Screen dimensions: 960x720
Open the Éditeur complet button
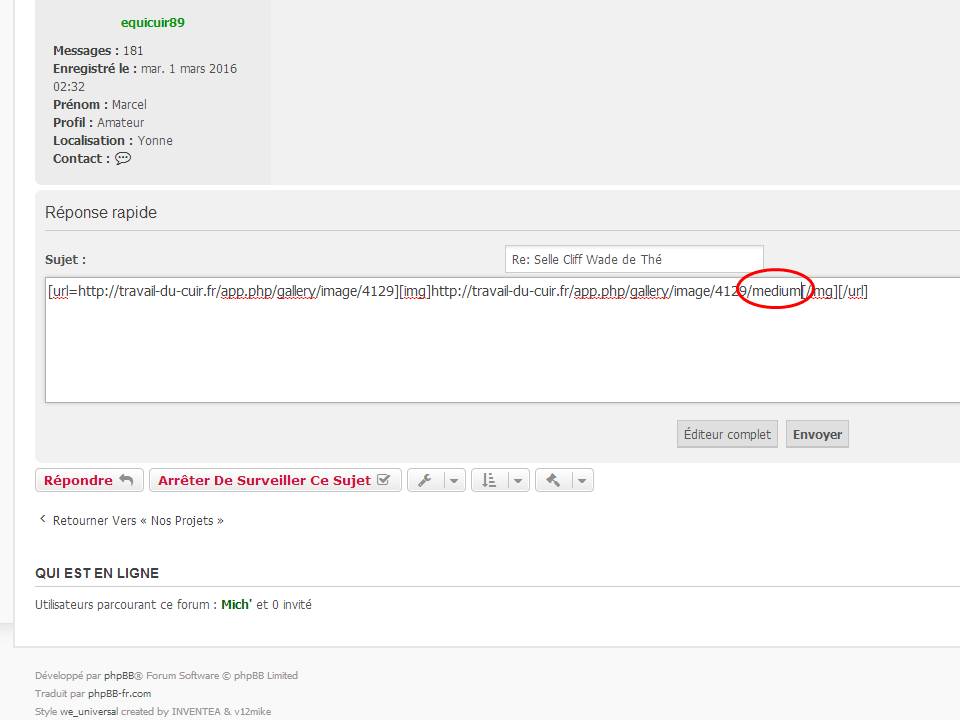727,434
